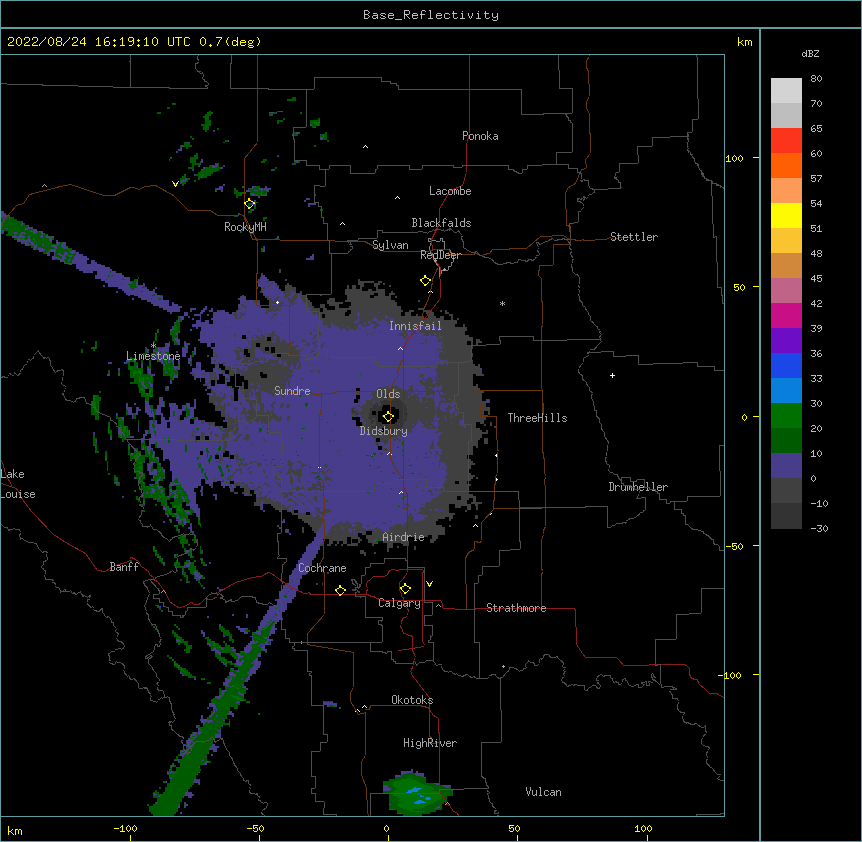
Task: Click the yellow marker below Cochrane
Action: 340,590
